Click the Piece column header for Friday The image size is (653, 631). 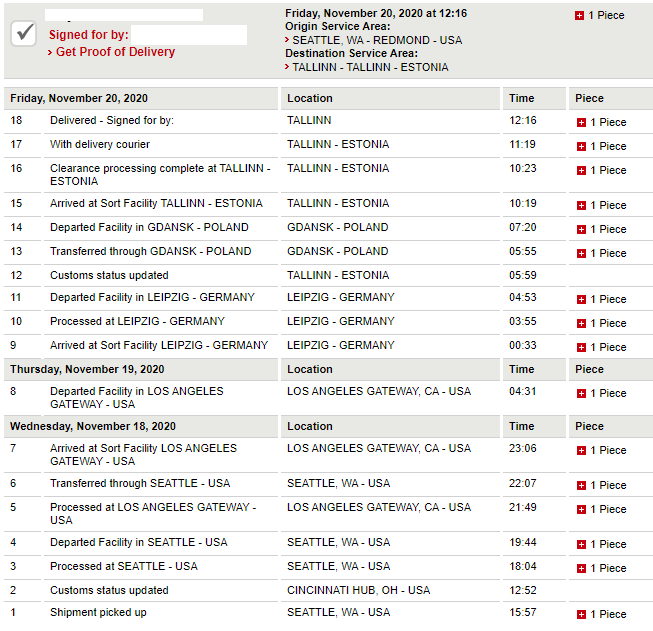589,98
